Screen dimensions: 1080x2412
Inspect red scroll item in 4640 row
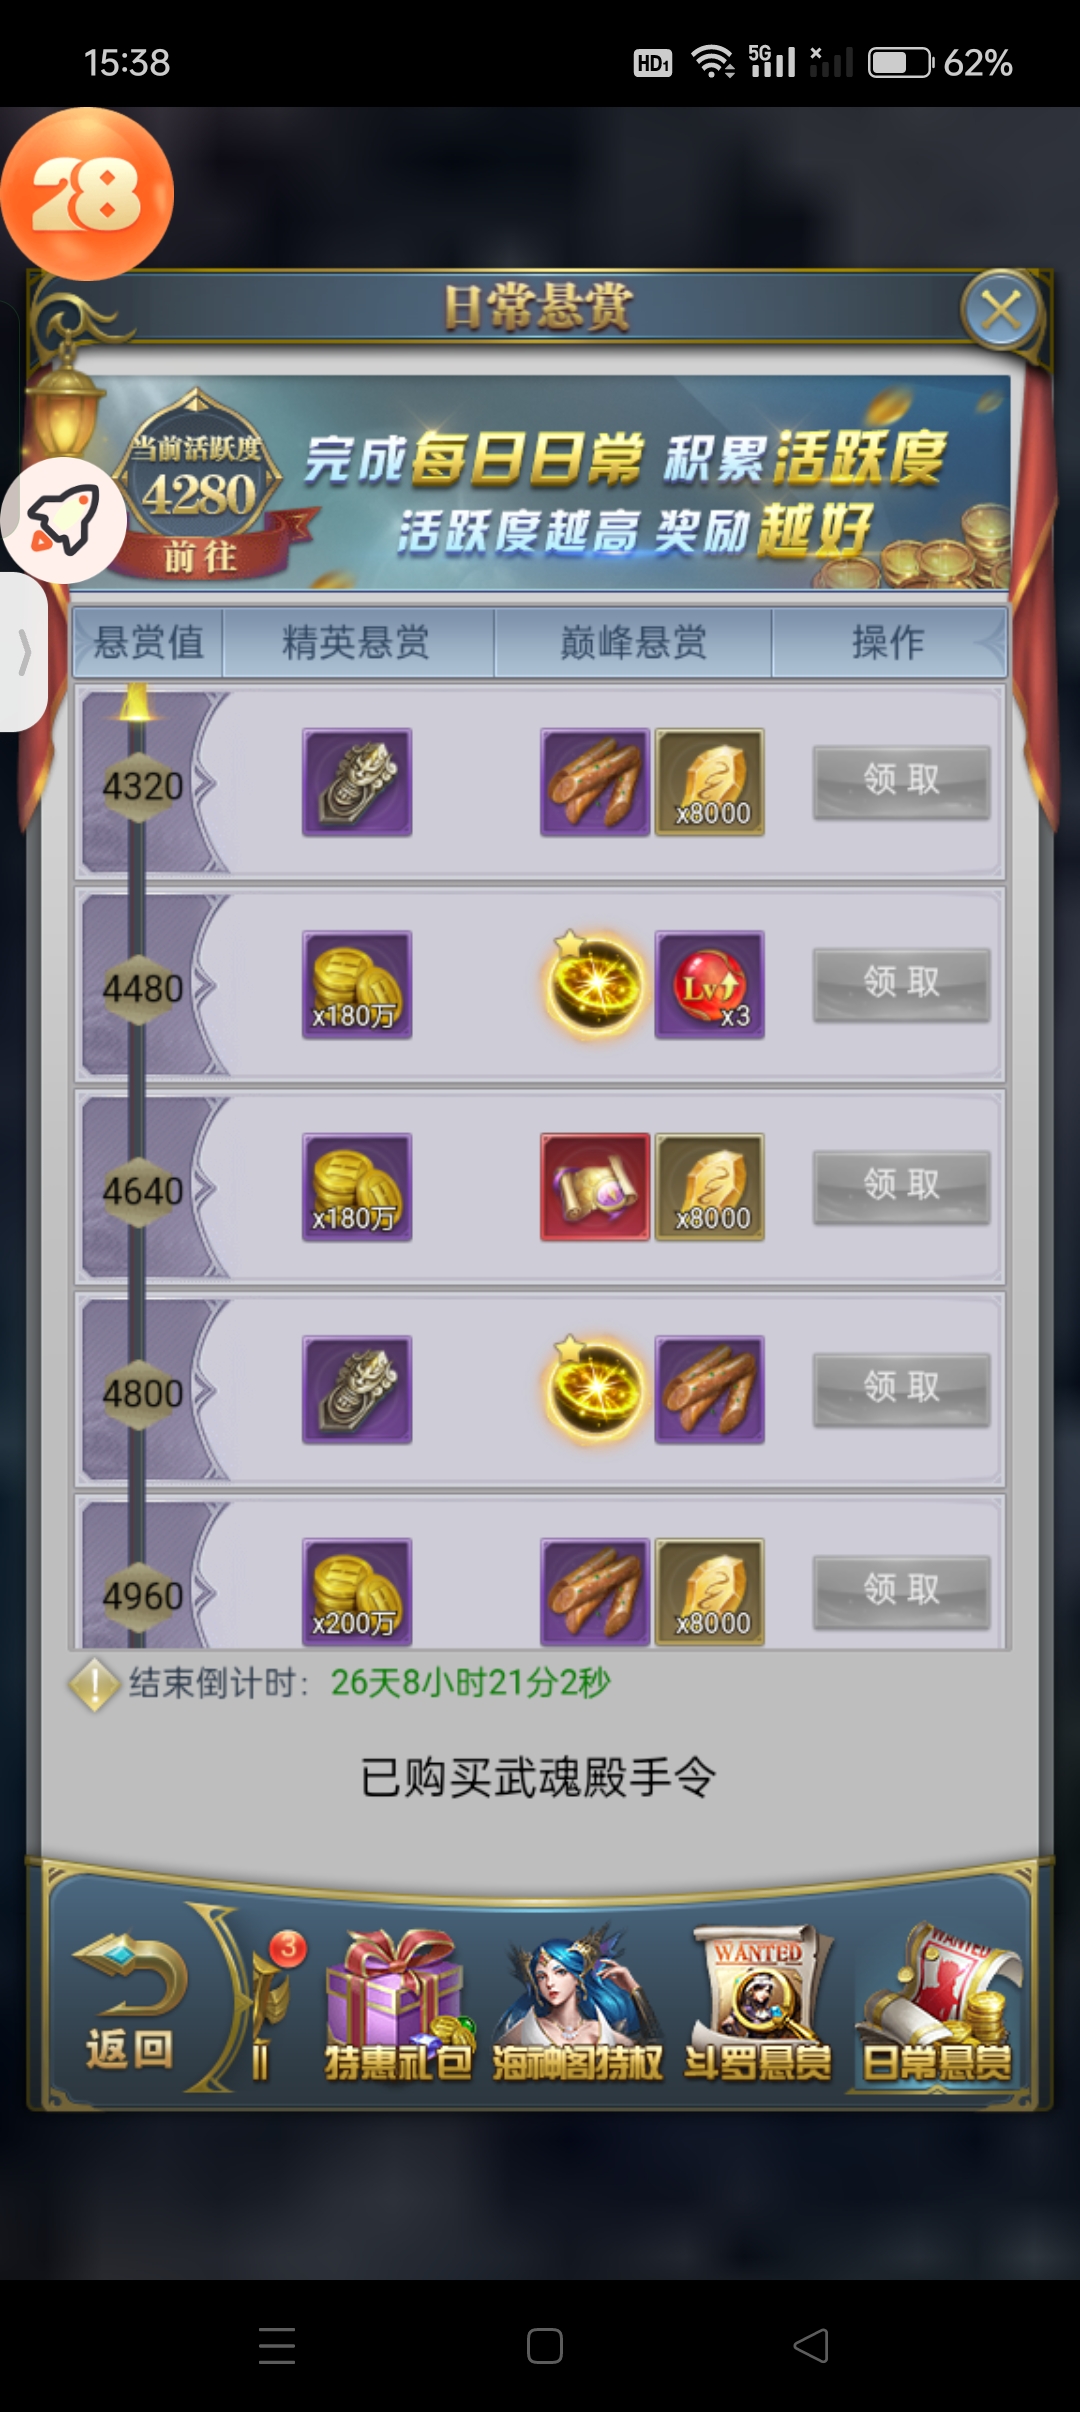(x=595, y=1187)
